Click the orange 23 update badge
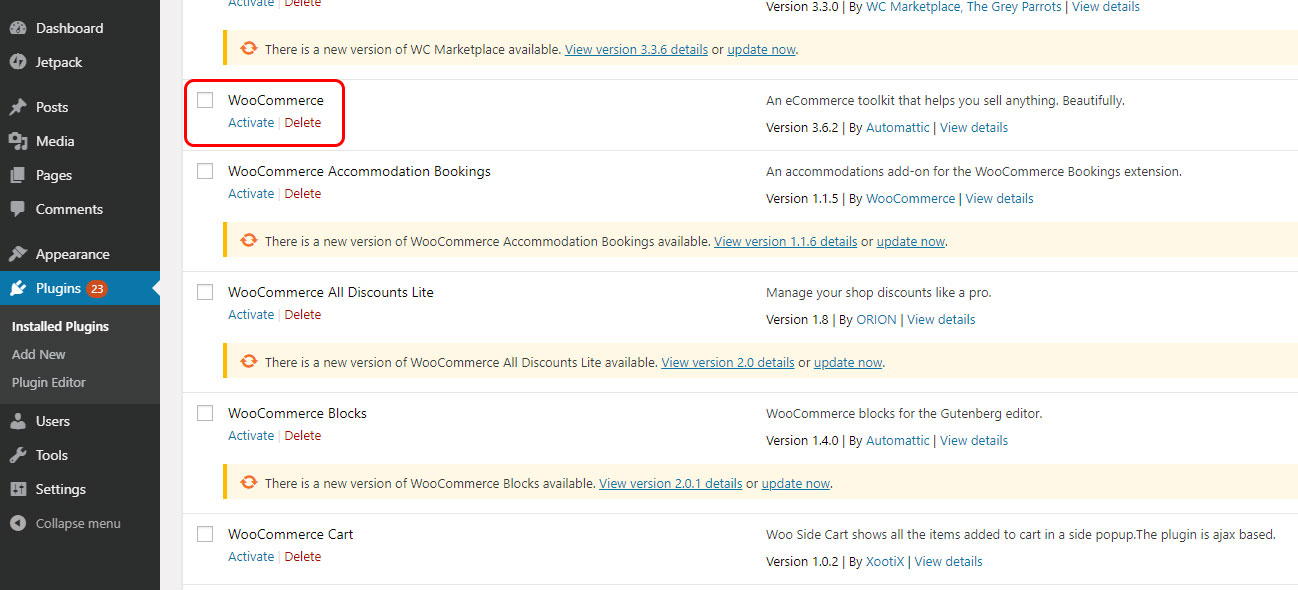The image size is (1298, 590). 96,288
